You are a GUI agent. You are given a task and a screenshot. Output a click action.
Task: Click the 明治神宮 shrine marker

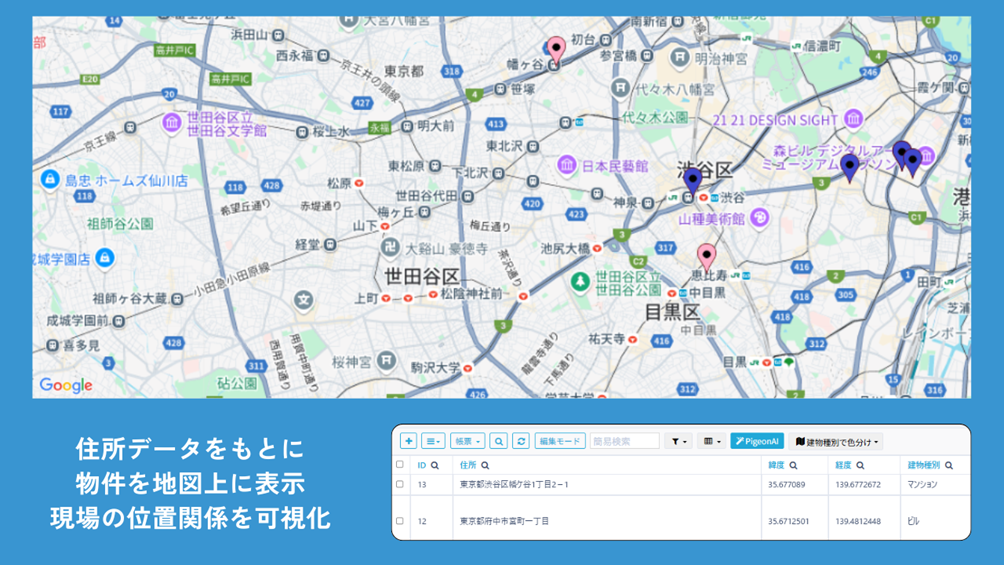point(679,58)
